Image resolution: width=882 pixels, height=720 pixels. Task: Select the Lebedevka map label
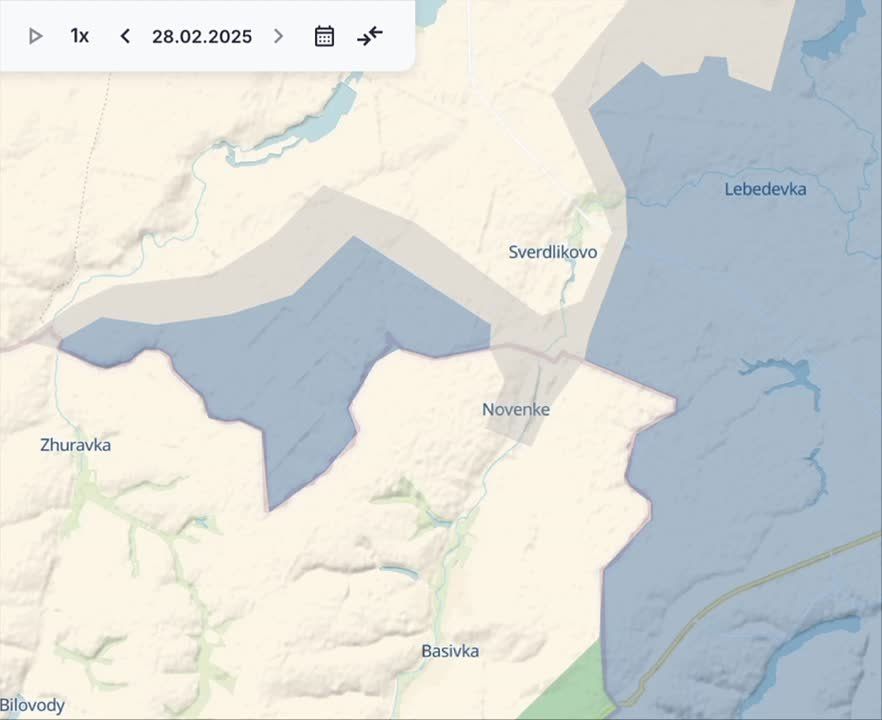tap(765, 188)
